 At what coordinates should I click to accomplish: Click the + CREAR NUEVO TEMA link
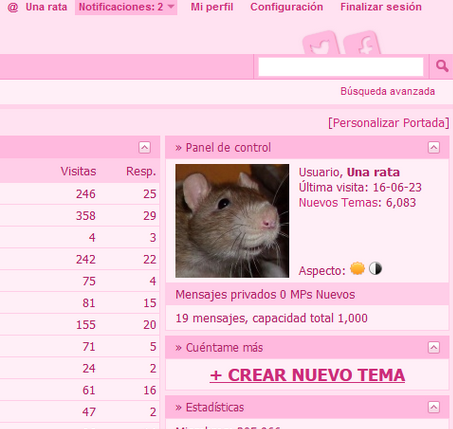click(307, 375)
